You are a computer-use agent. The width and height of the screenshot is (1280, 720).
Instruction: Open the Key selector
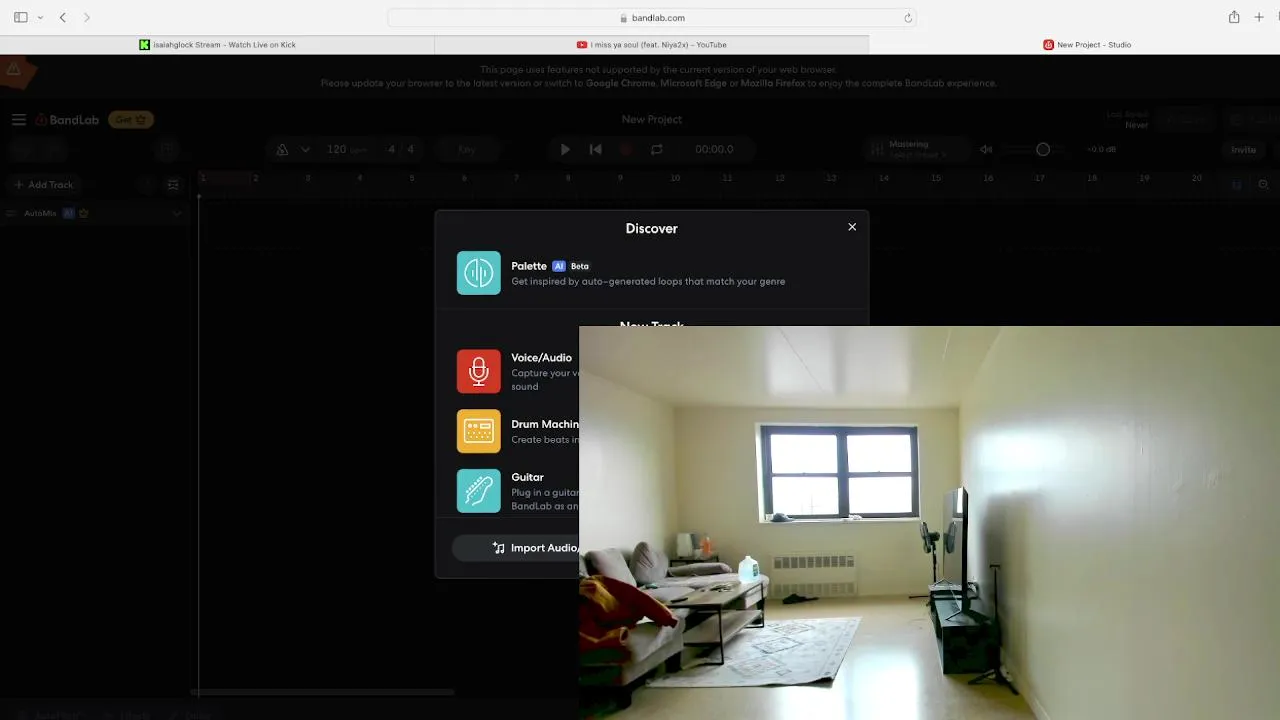pyautogui.click(x=467, y=150)
